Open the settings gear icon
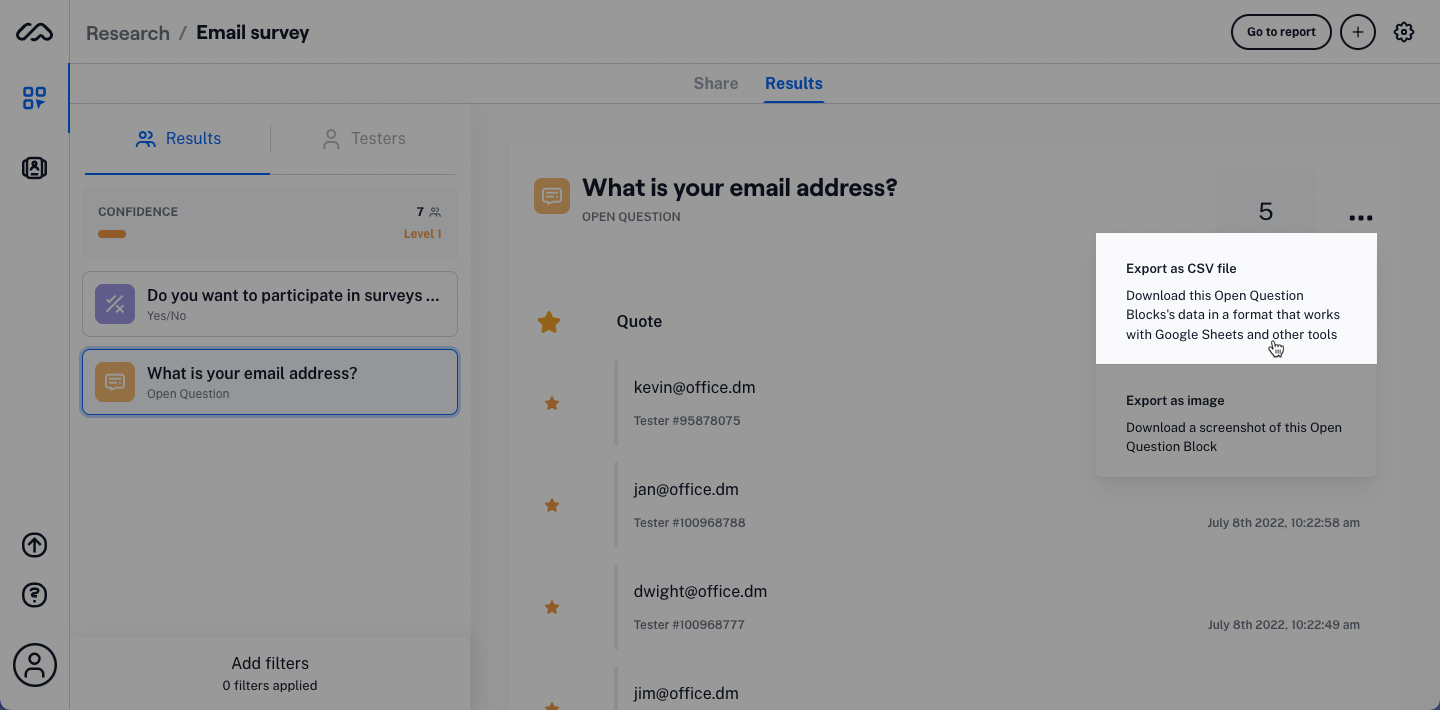The image size is (1440, 710). click(x=1404, y=31)
